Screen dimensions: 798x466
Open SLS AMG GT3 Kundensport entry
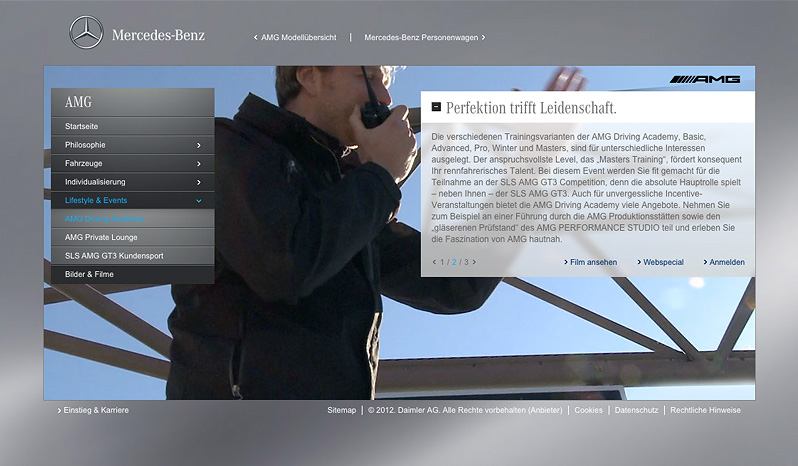tap(132, 255)
